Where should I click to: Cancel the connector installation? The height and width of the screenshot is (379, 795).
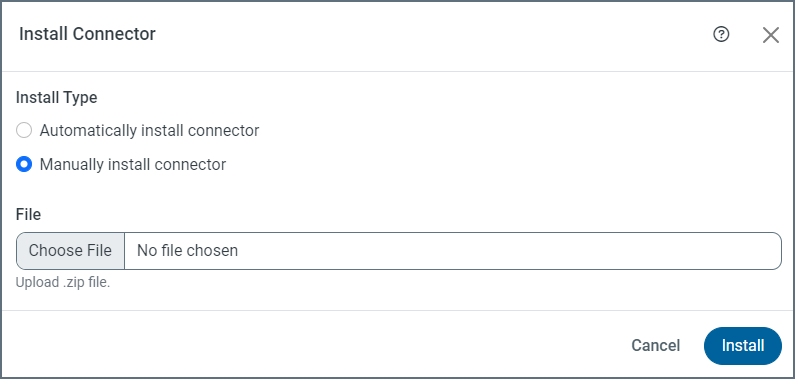655,346
